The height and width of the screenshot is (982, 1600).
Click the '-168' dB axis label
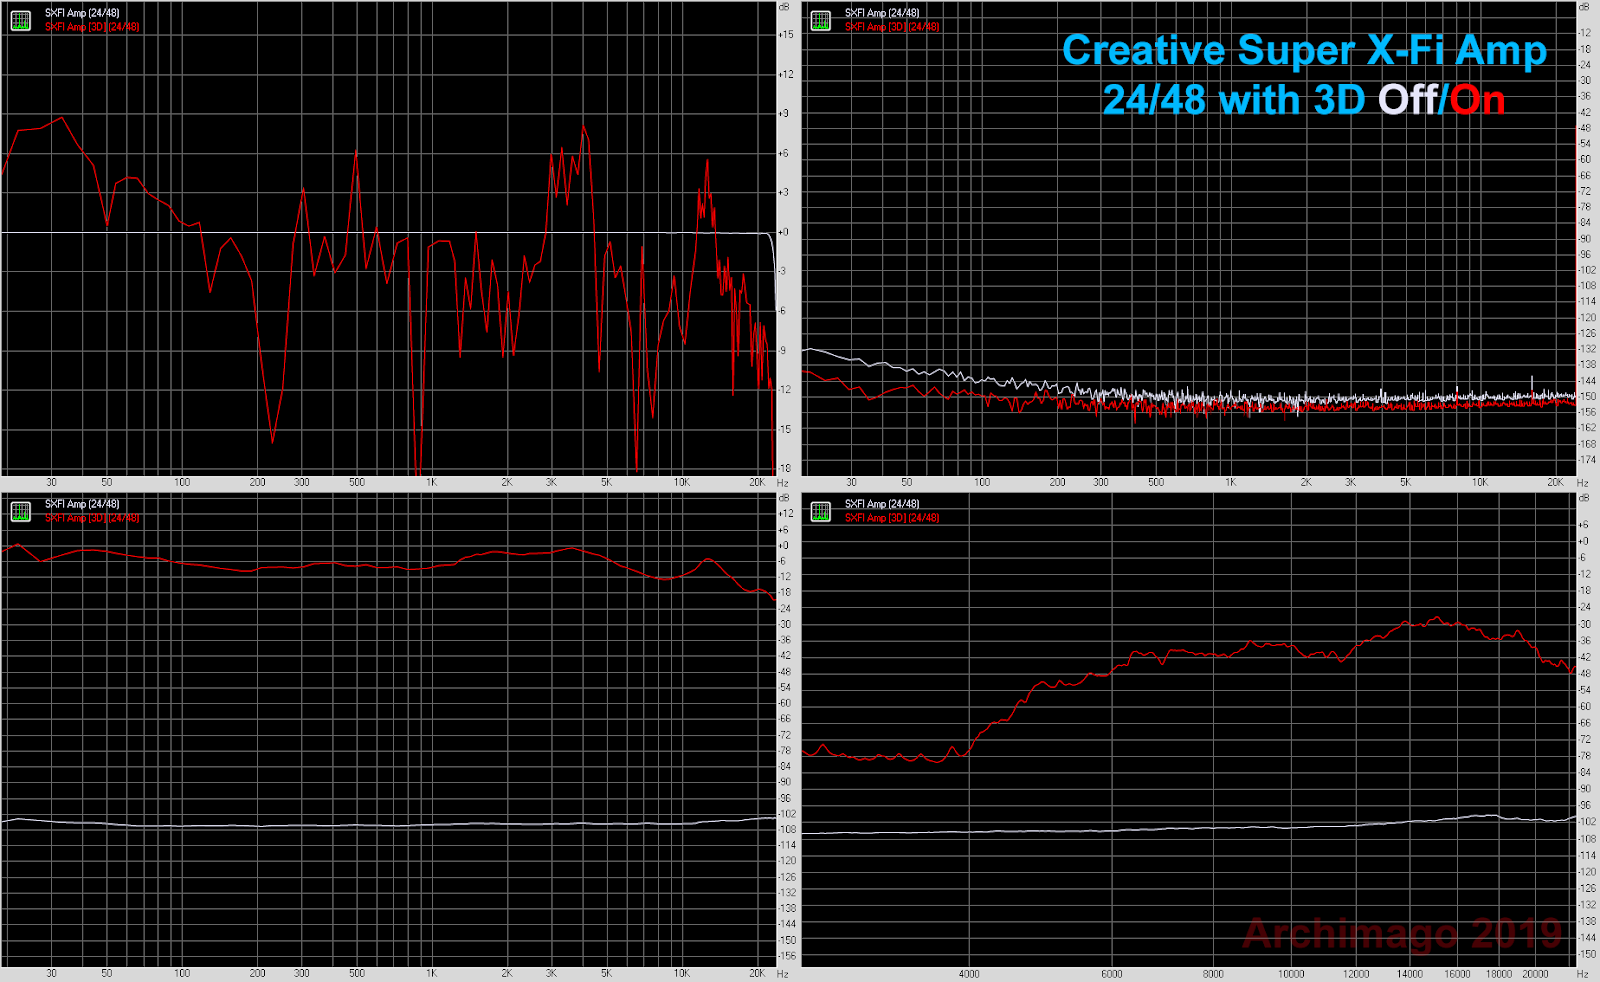(1587, 444)
